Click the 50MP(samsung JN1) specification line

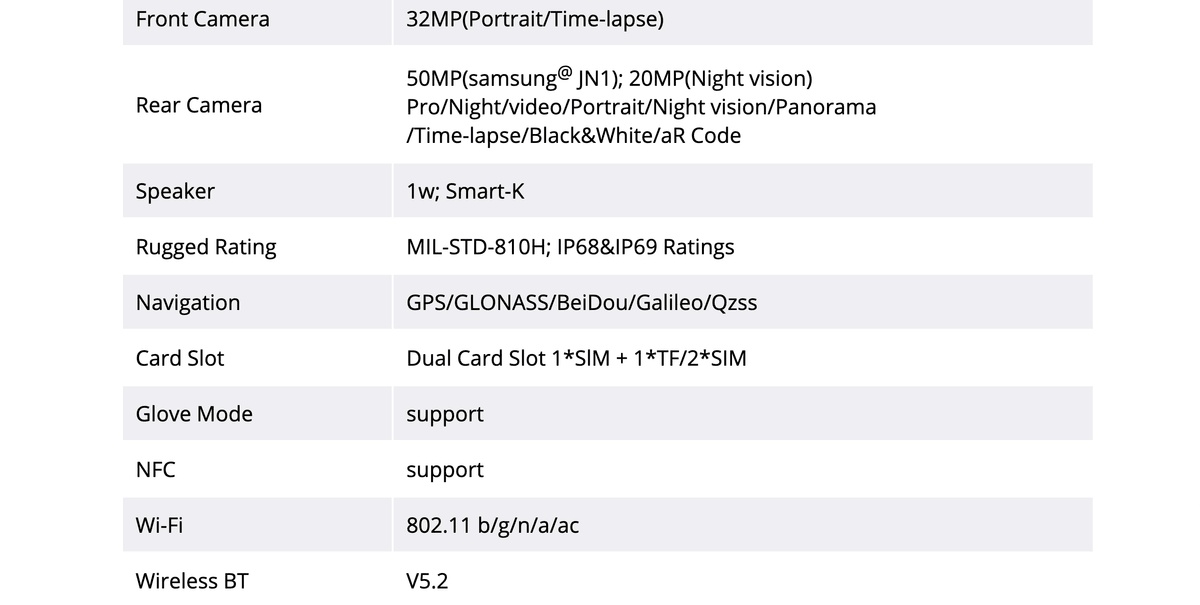(609, 77)
